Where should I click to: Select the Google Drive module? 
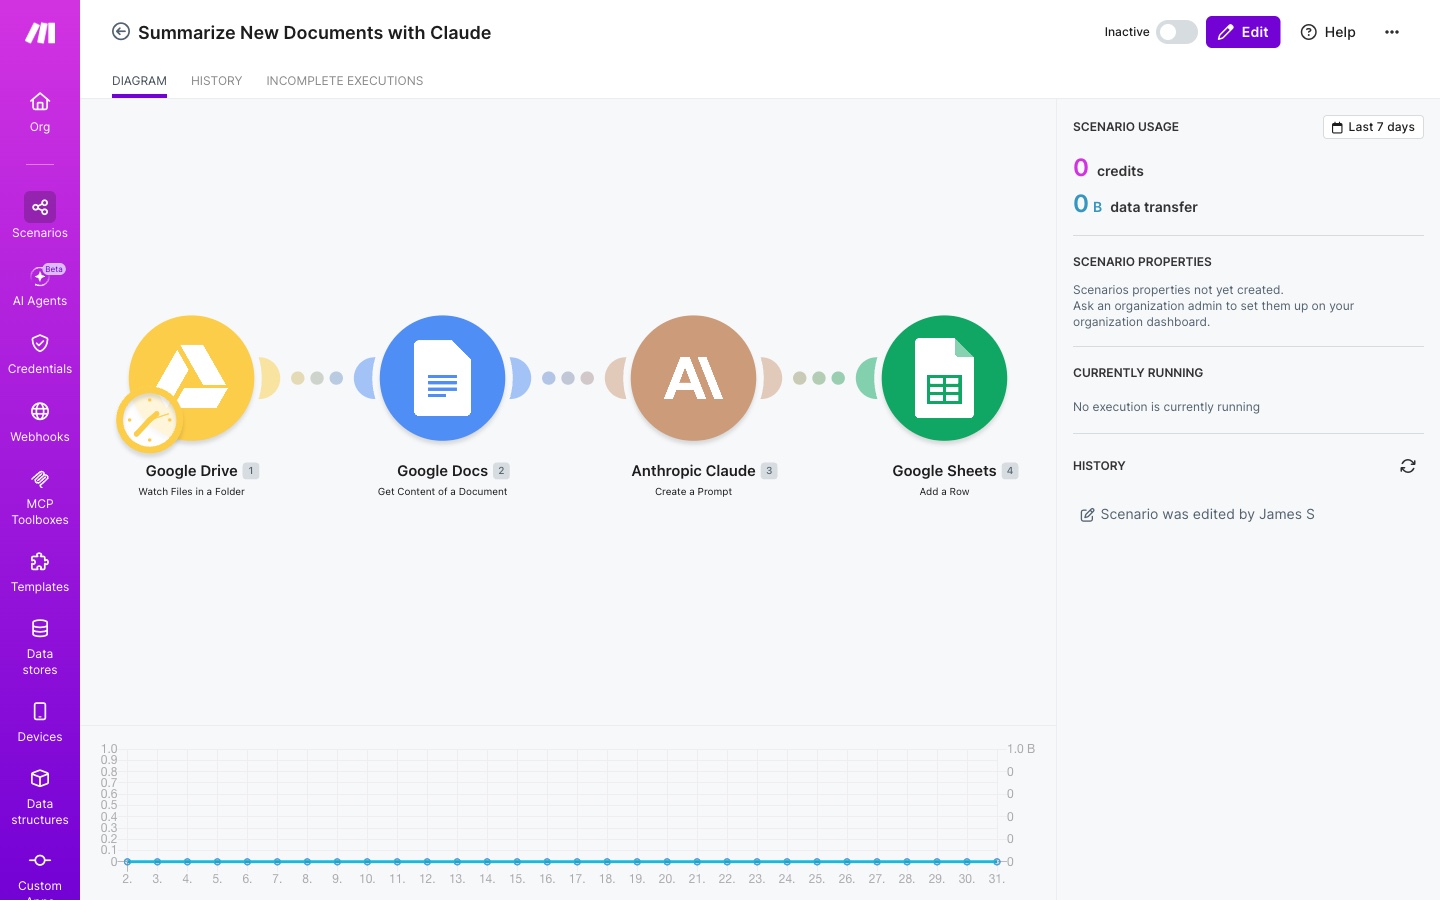coord(191,378)
